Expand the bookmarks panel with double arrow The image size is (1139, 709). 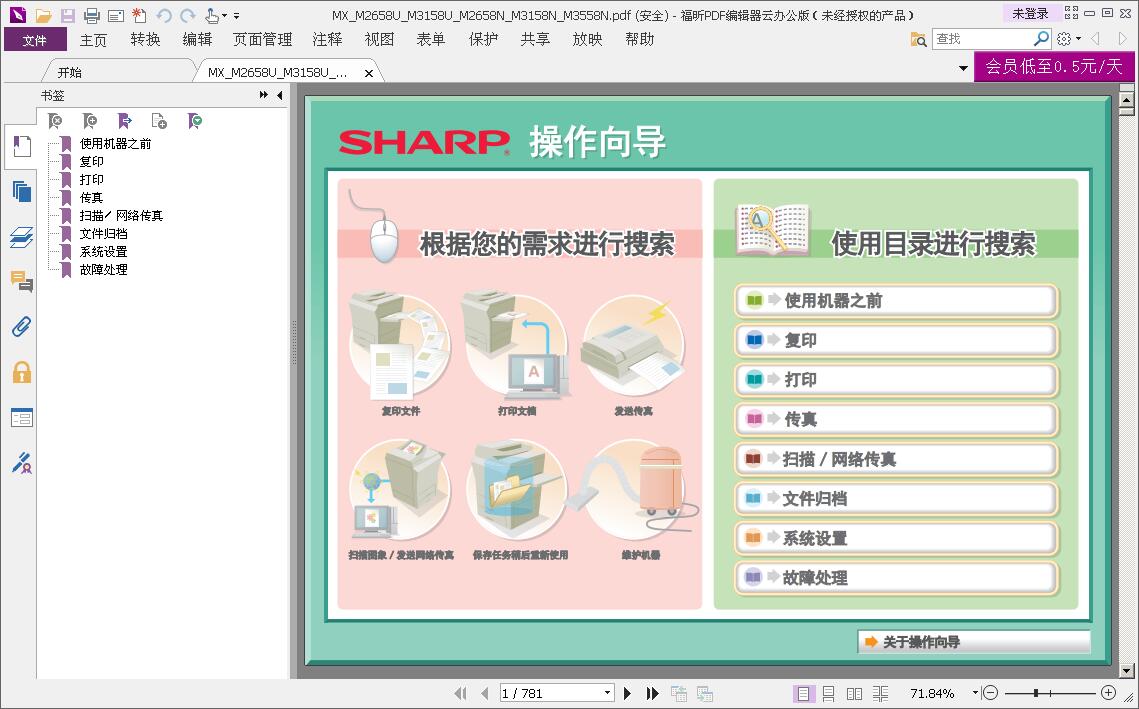pyautogui.click(x=264, y=95)
